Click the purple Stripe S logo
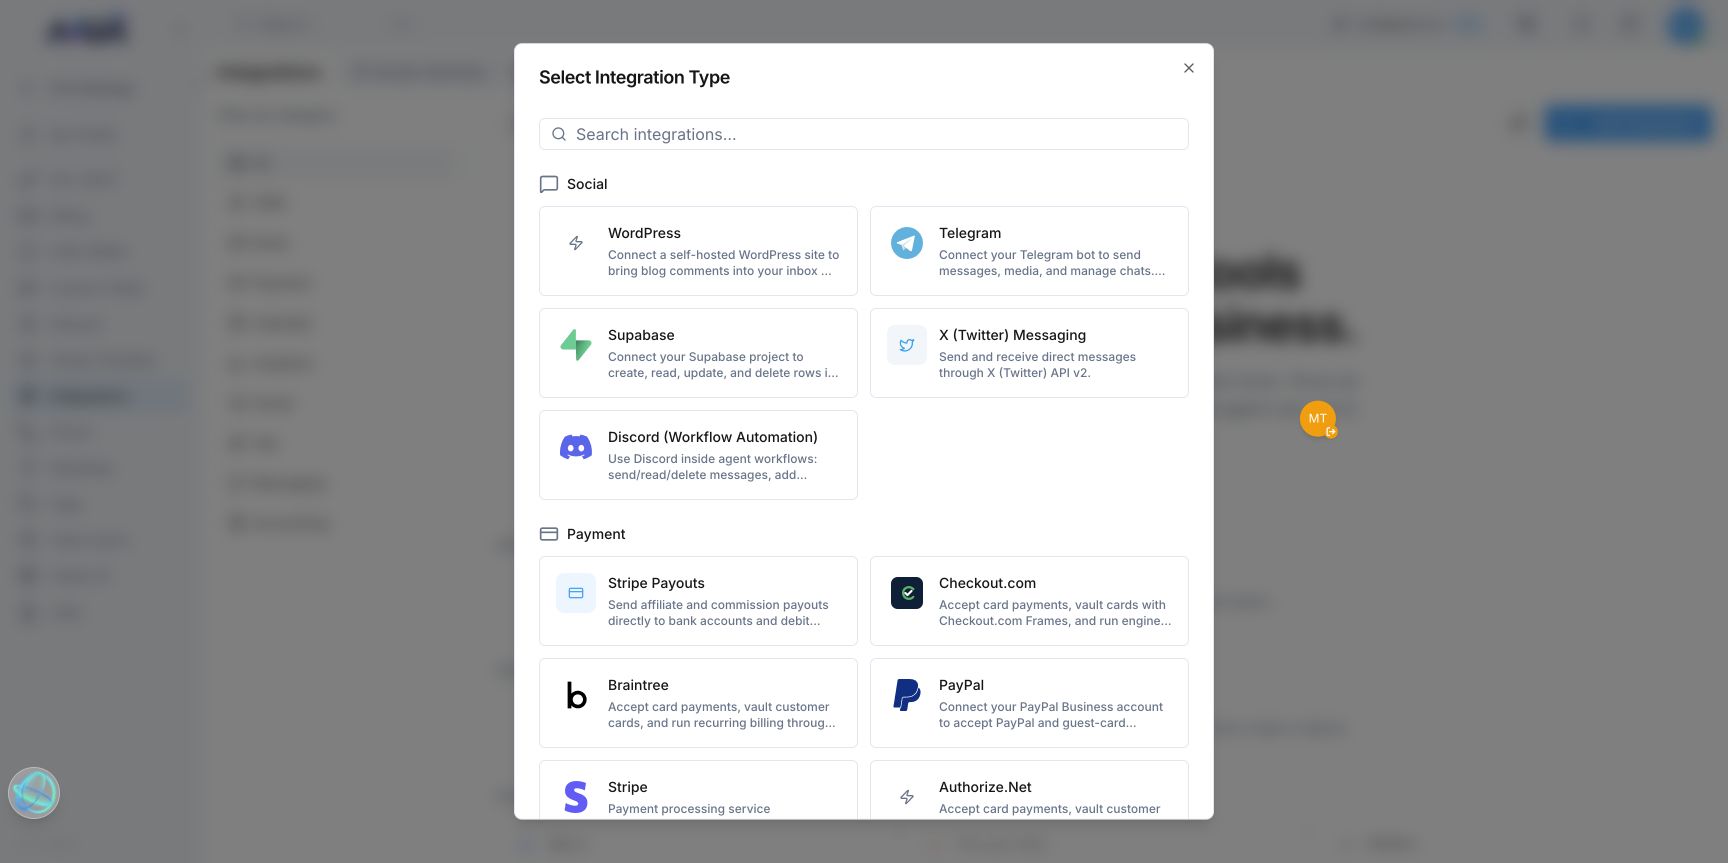 point(576,797)
